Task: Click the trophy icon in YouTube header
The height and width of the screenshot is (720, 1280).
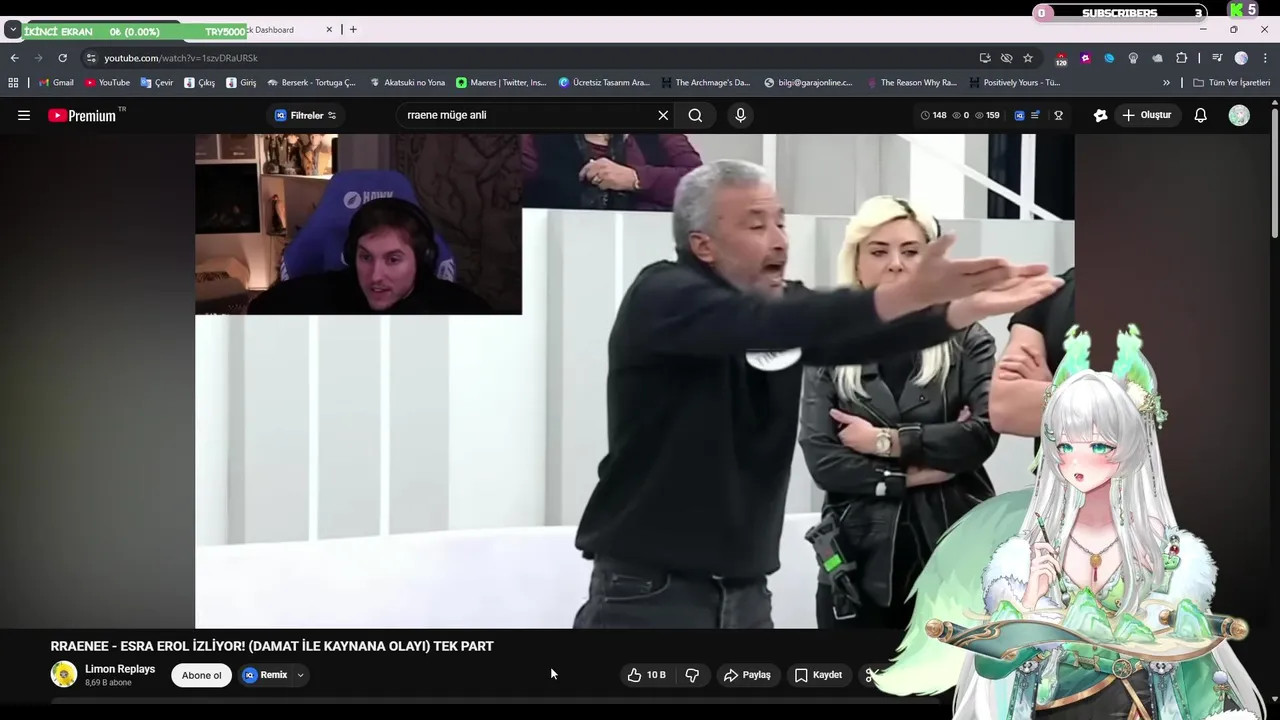Action: [x=1058, y=115]
